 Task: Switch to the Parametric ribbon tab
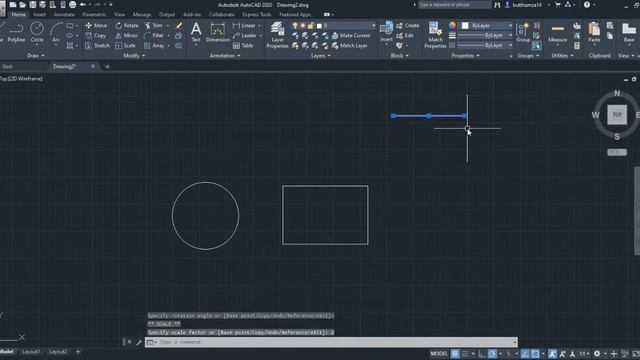[94, 14]
